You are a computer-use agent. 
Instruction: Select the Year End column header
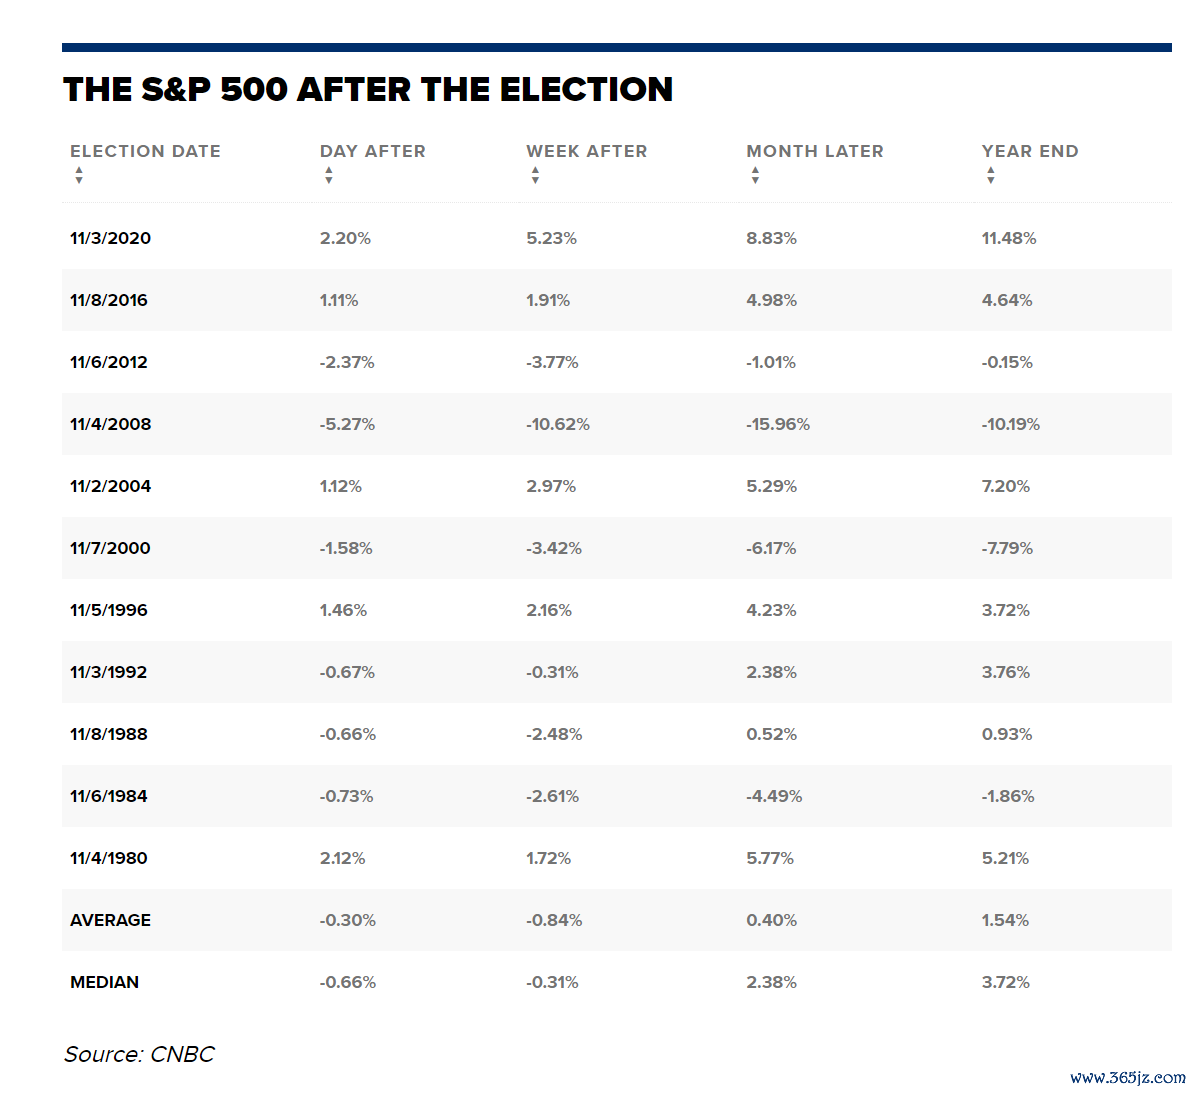[1030, 151]
